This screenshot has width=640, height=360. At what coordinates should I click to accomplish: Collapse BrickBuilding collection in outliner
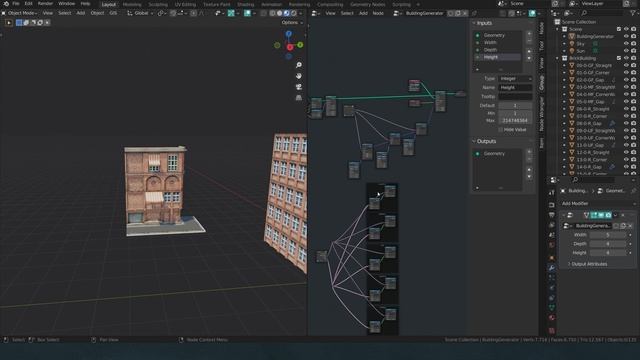tap(558, 58)
